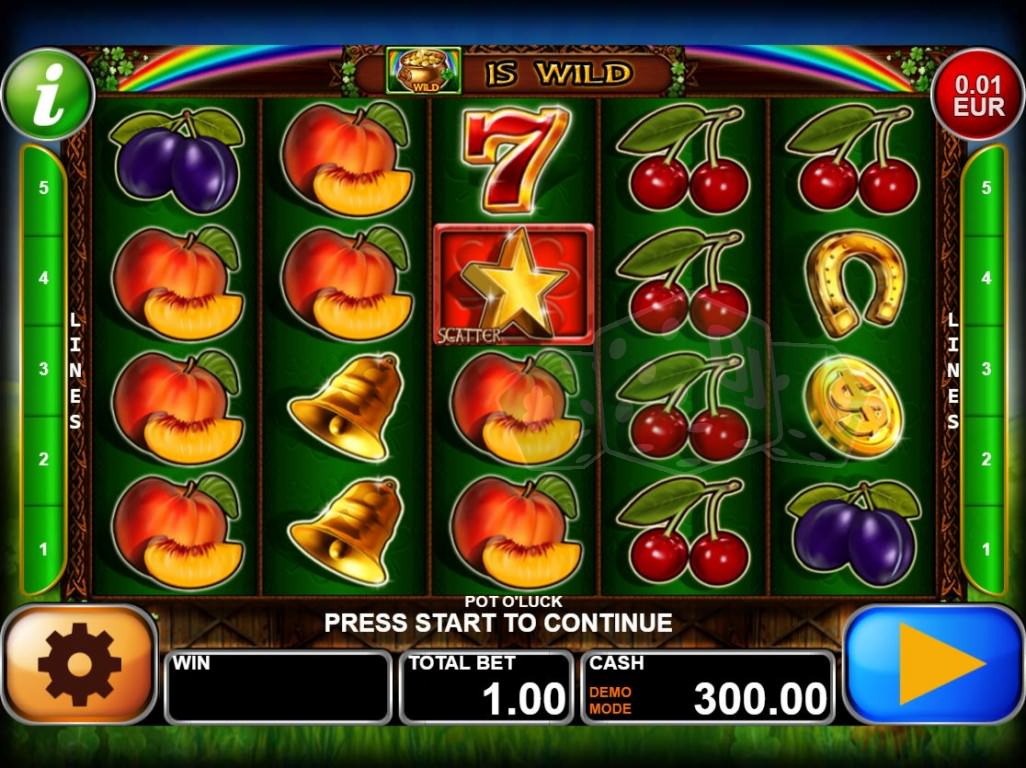Select line 1 on the left panel
This screenshot has width=1026, height=768.
coord(43,549)
